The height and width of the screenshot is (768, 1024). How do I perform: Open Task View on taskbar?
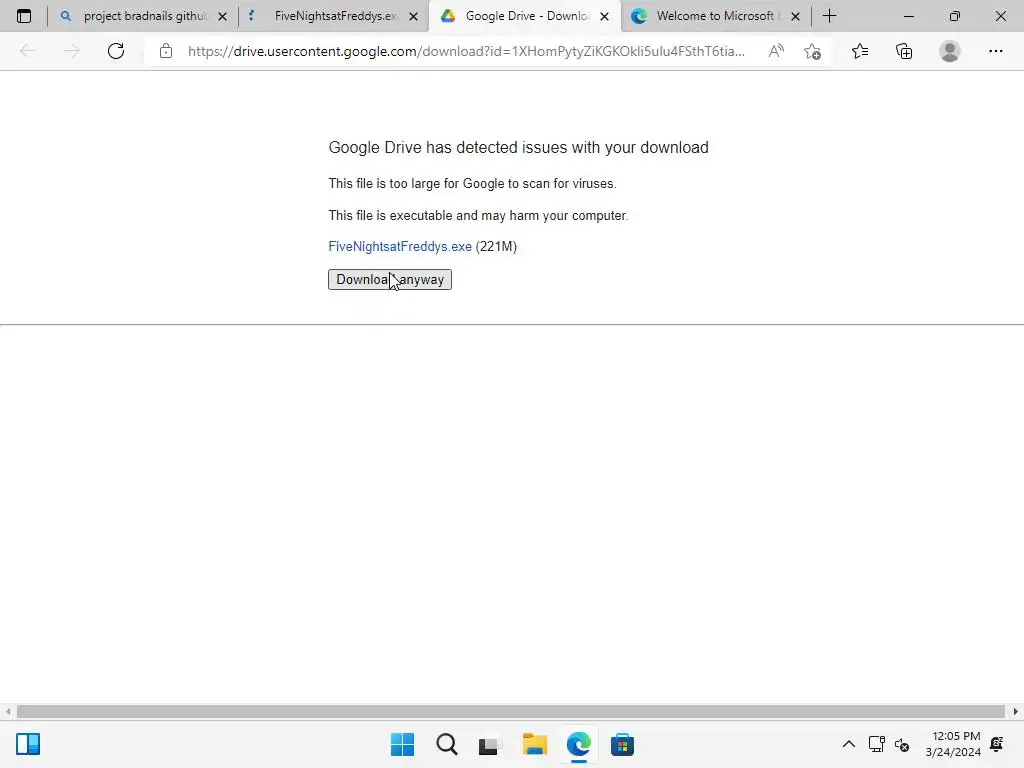click(490, 744)
